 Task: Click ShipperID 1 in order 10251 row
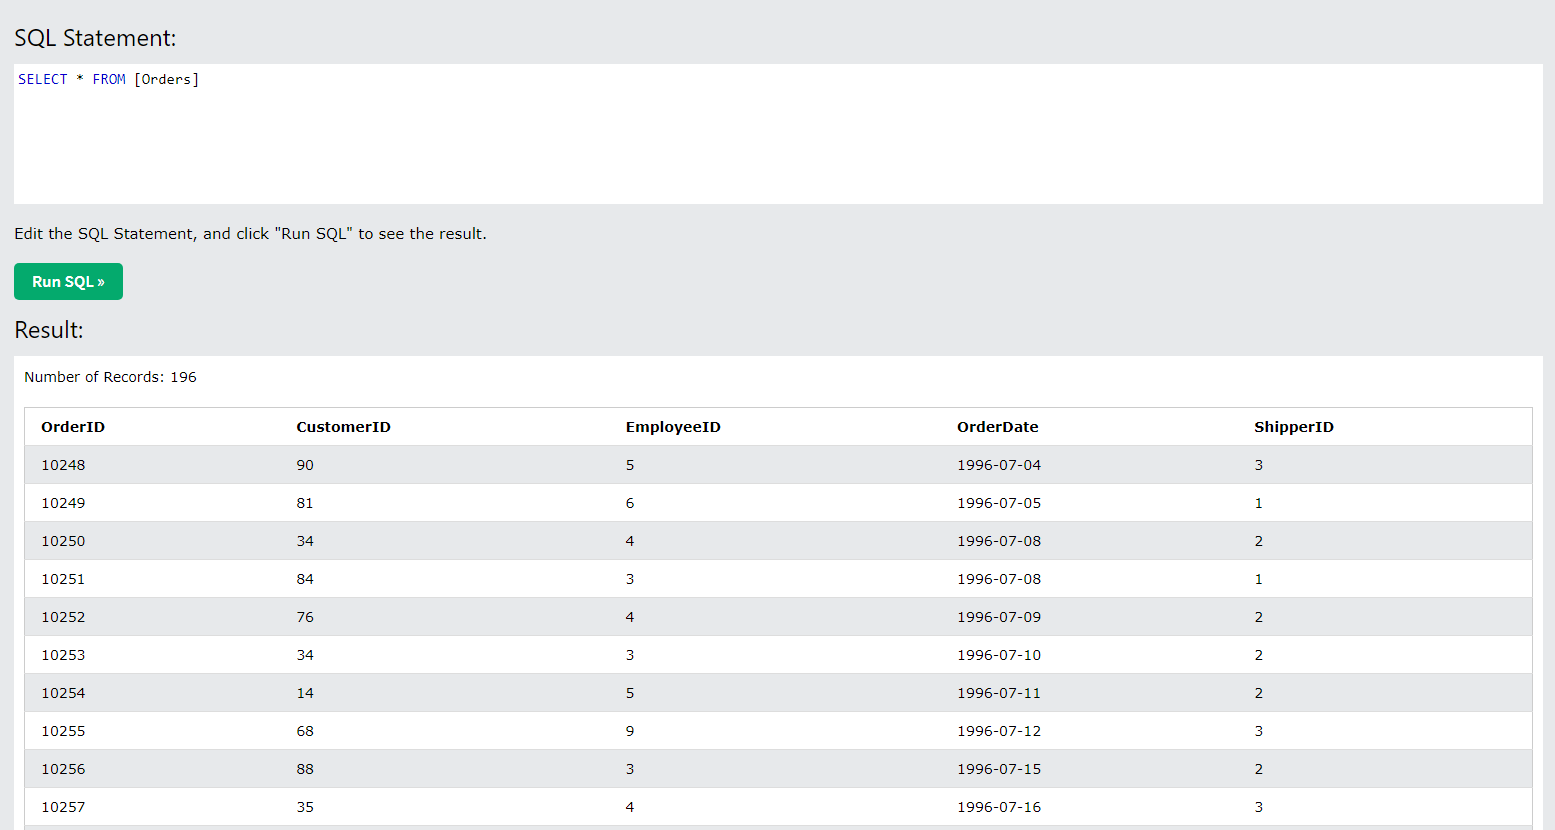click(x=1259, y=579)
